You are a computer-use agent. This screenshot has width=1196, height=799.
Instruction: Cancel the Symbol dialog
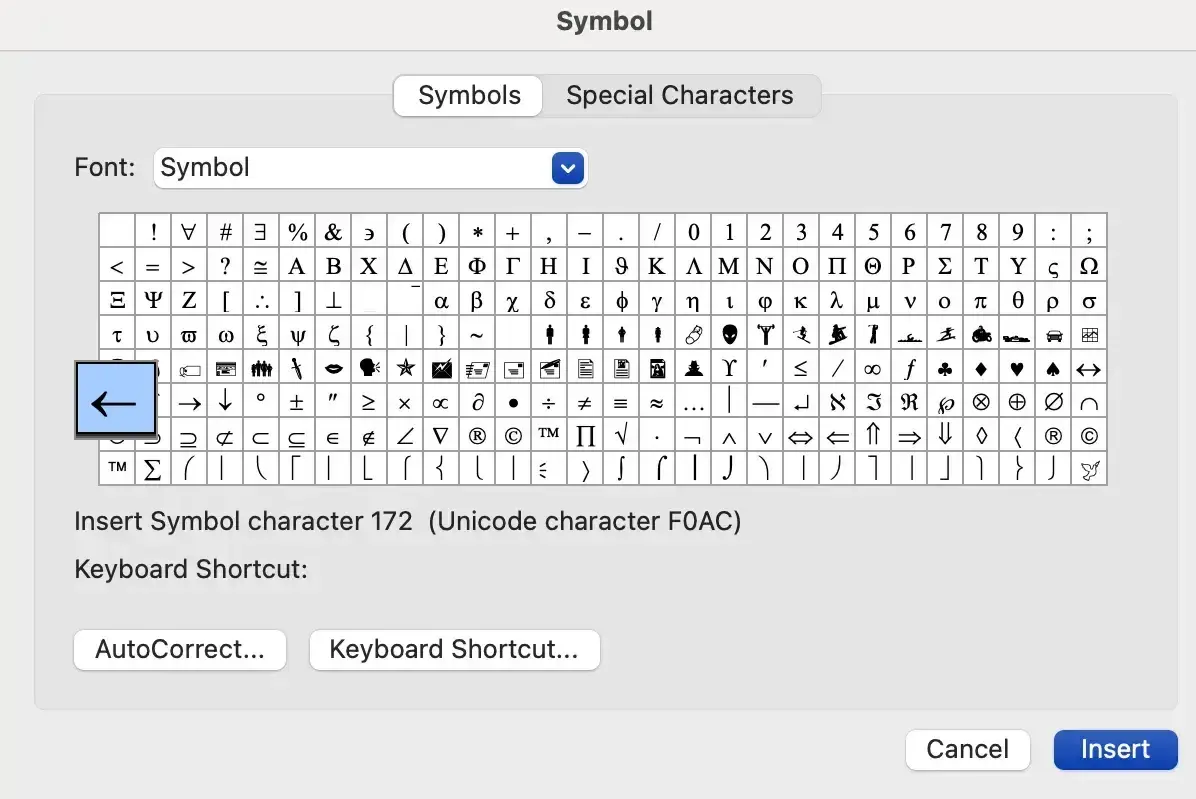967,750
